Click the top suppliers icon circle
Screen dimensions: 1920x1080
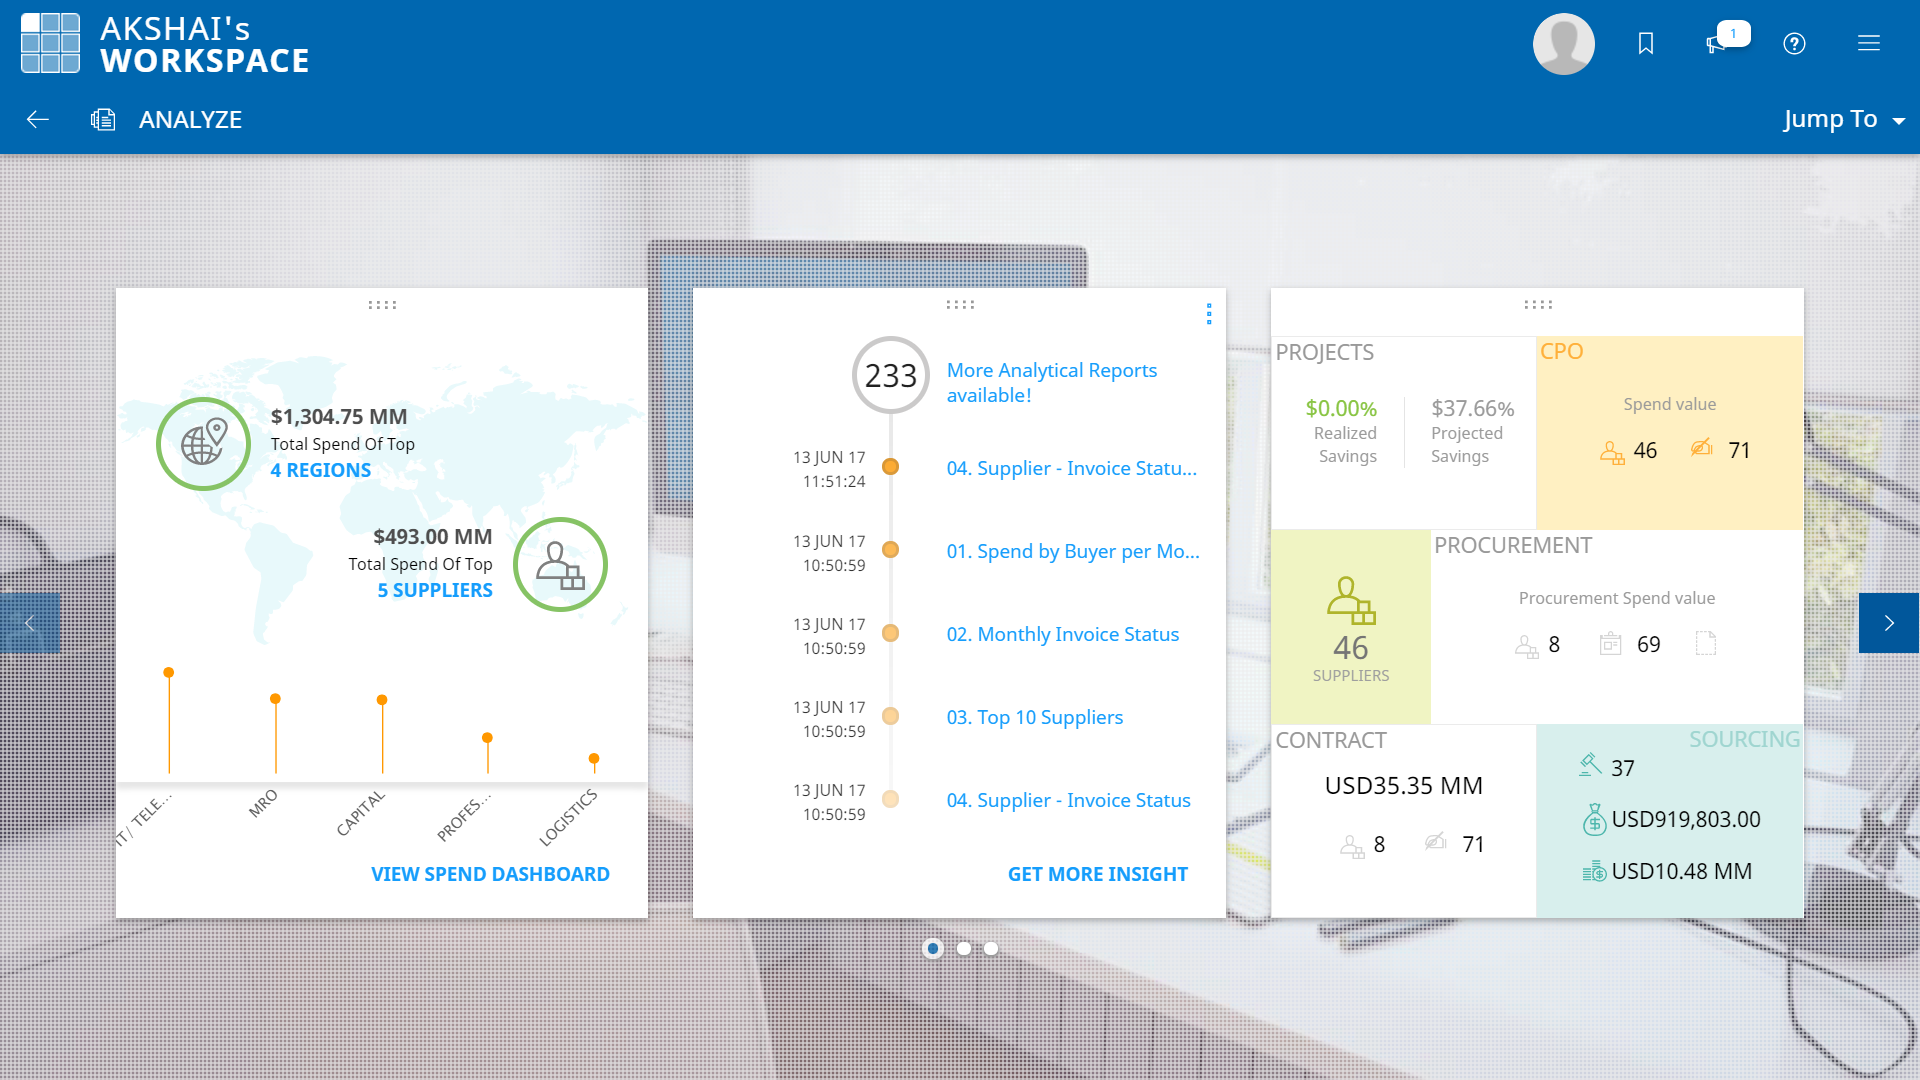click(x=560, y=564)
